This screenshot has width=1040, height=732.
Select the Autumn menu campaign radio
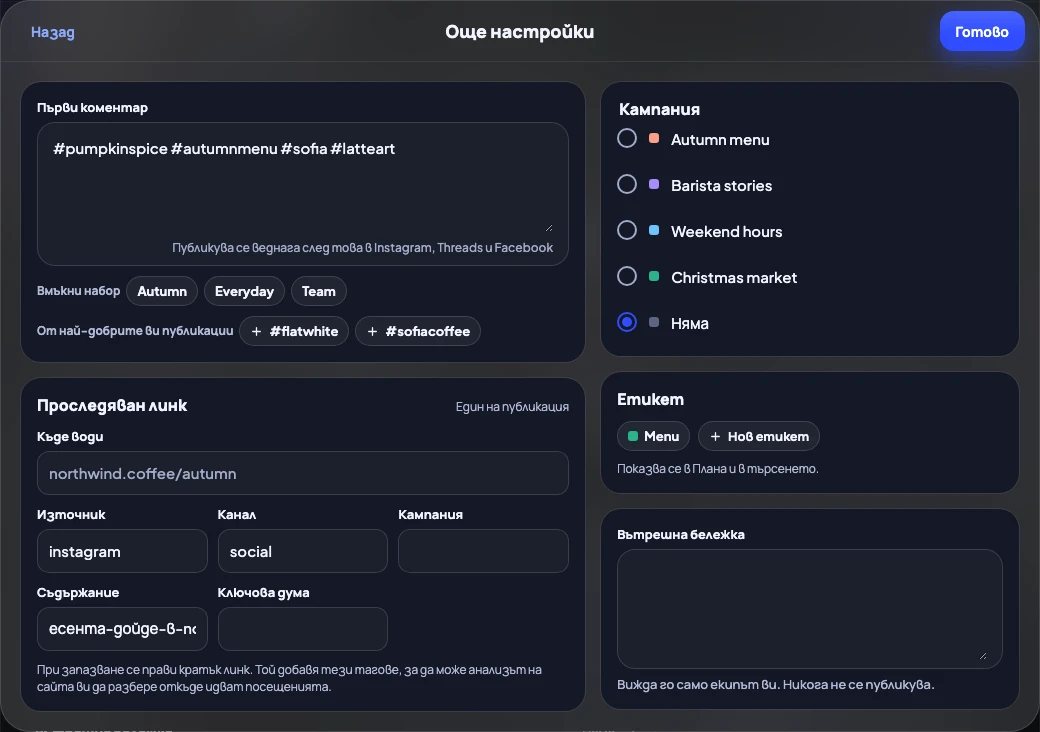pos(627,139)
